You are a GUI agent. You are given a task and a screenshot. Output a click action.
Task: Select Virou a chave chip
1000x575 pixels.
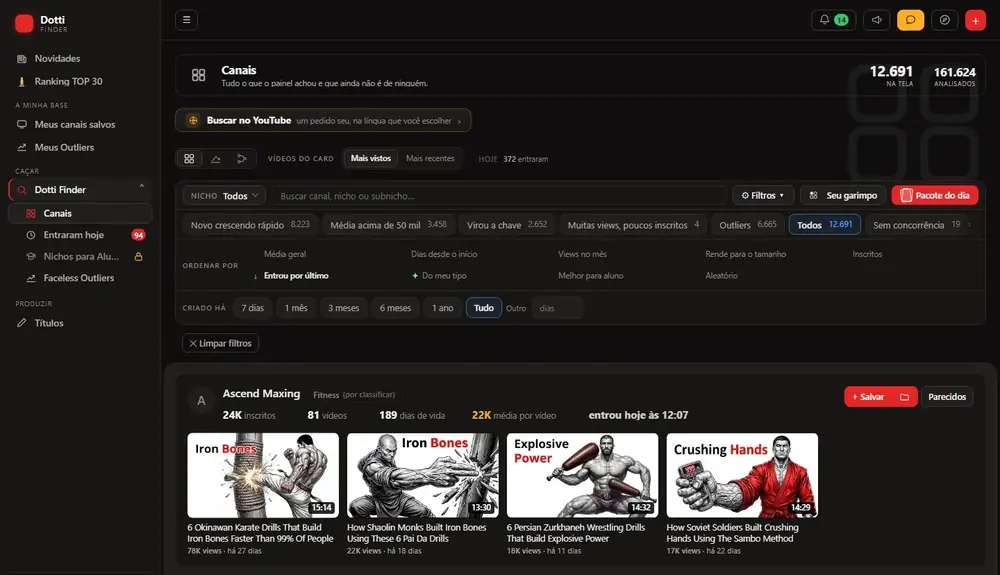click(x=507, y=225)
